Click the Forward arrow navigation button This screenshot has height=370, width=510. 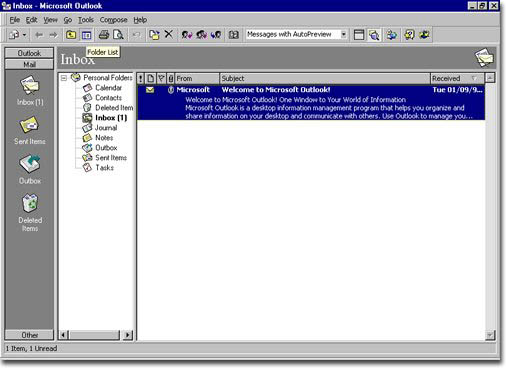click(x=53, y=35)
